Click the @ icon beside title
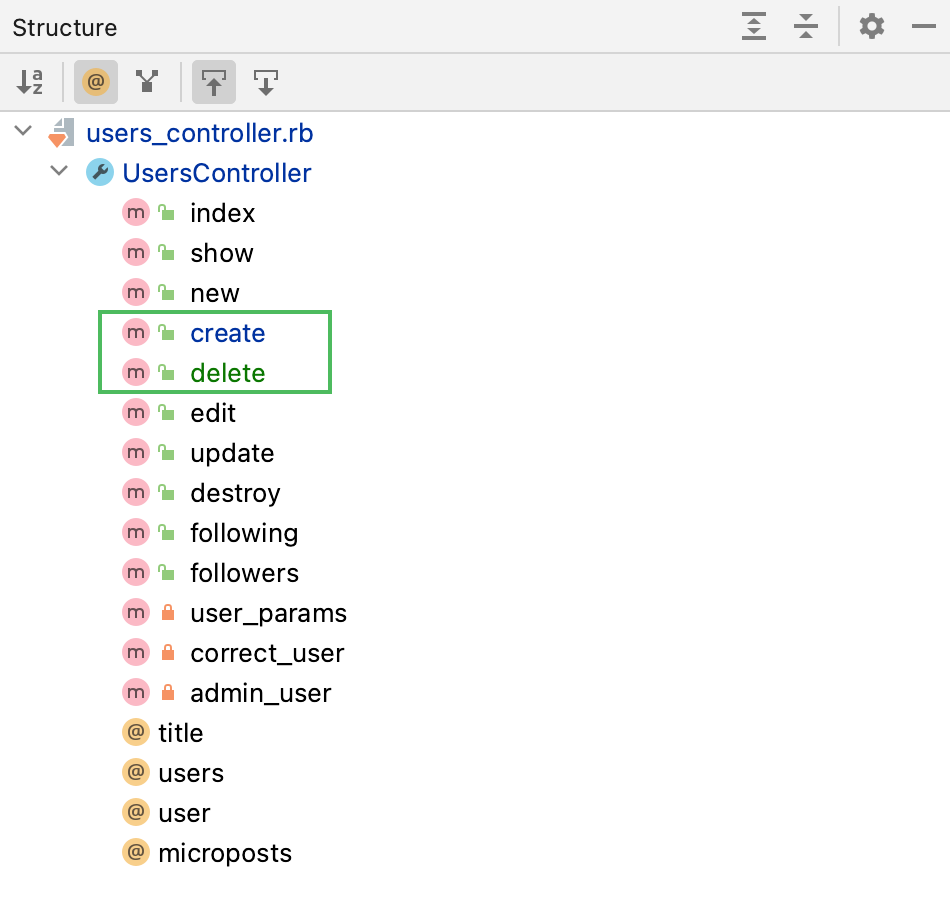 (x=135, y=733)
